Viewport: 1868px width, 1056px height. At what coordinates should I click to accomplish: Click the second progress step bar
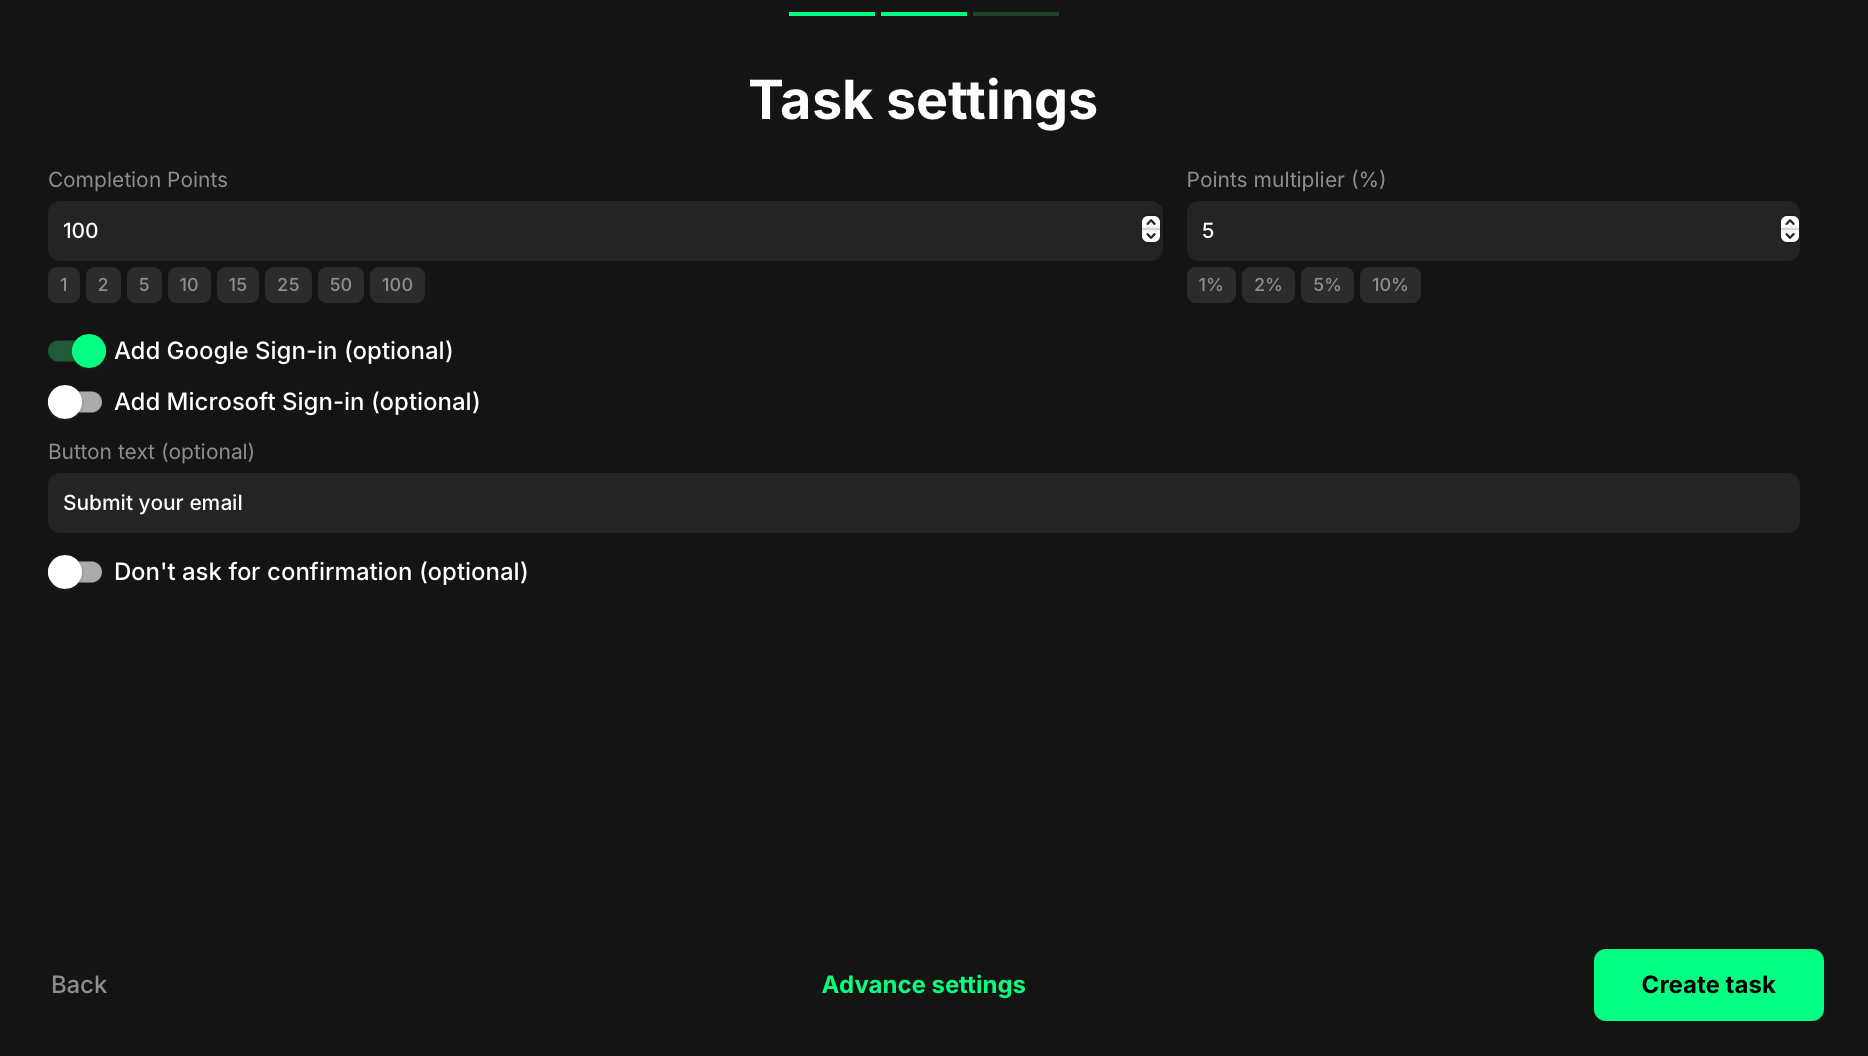coord(924,14)
